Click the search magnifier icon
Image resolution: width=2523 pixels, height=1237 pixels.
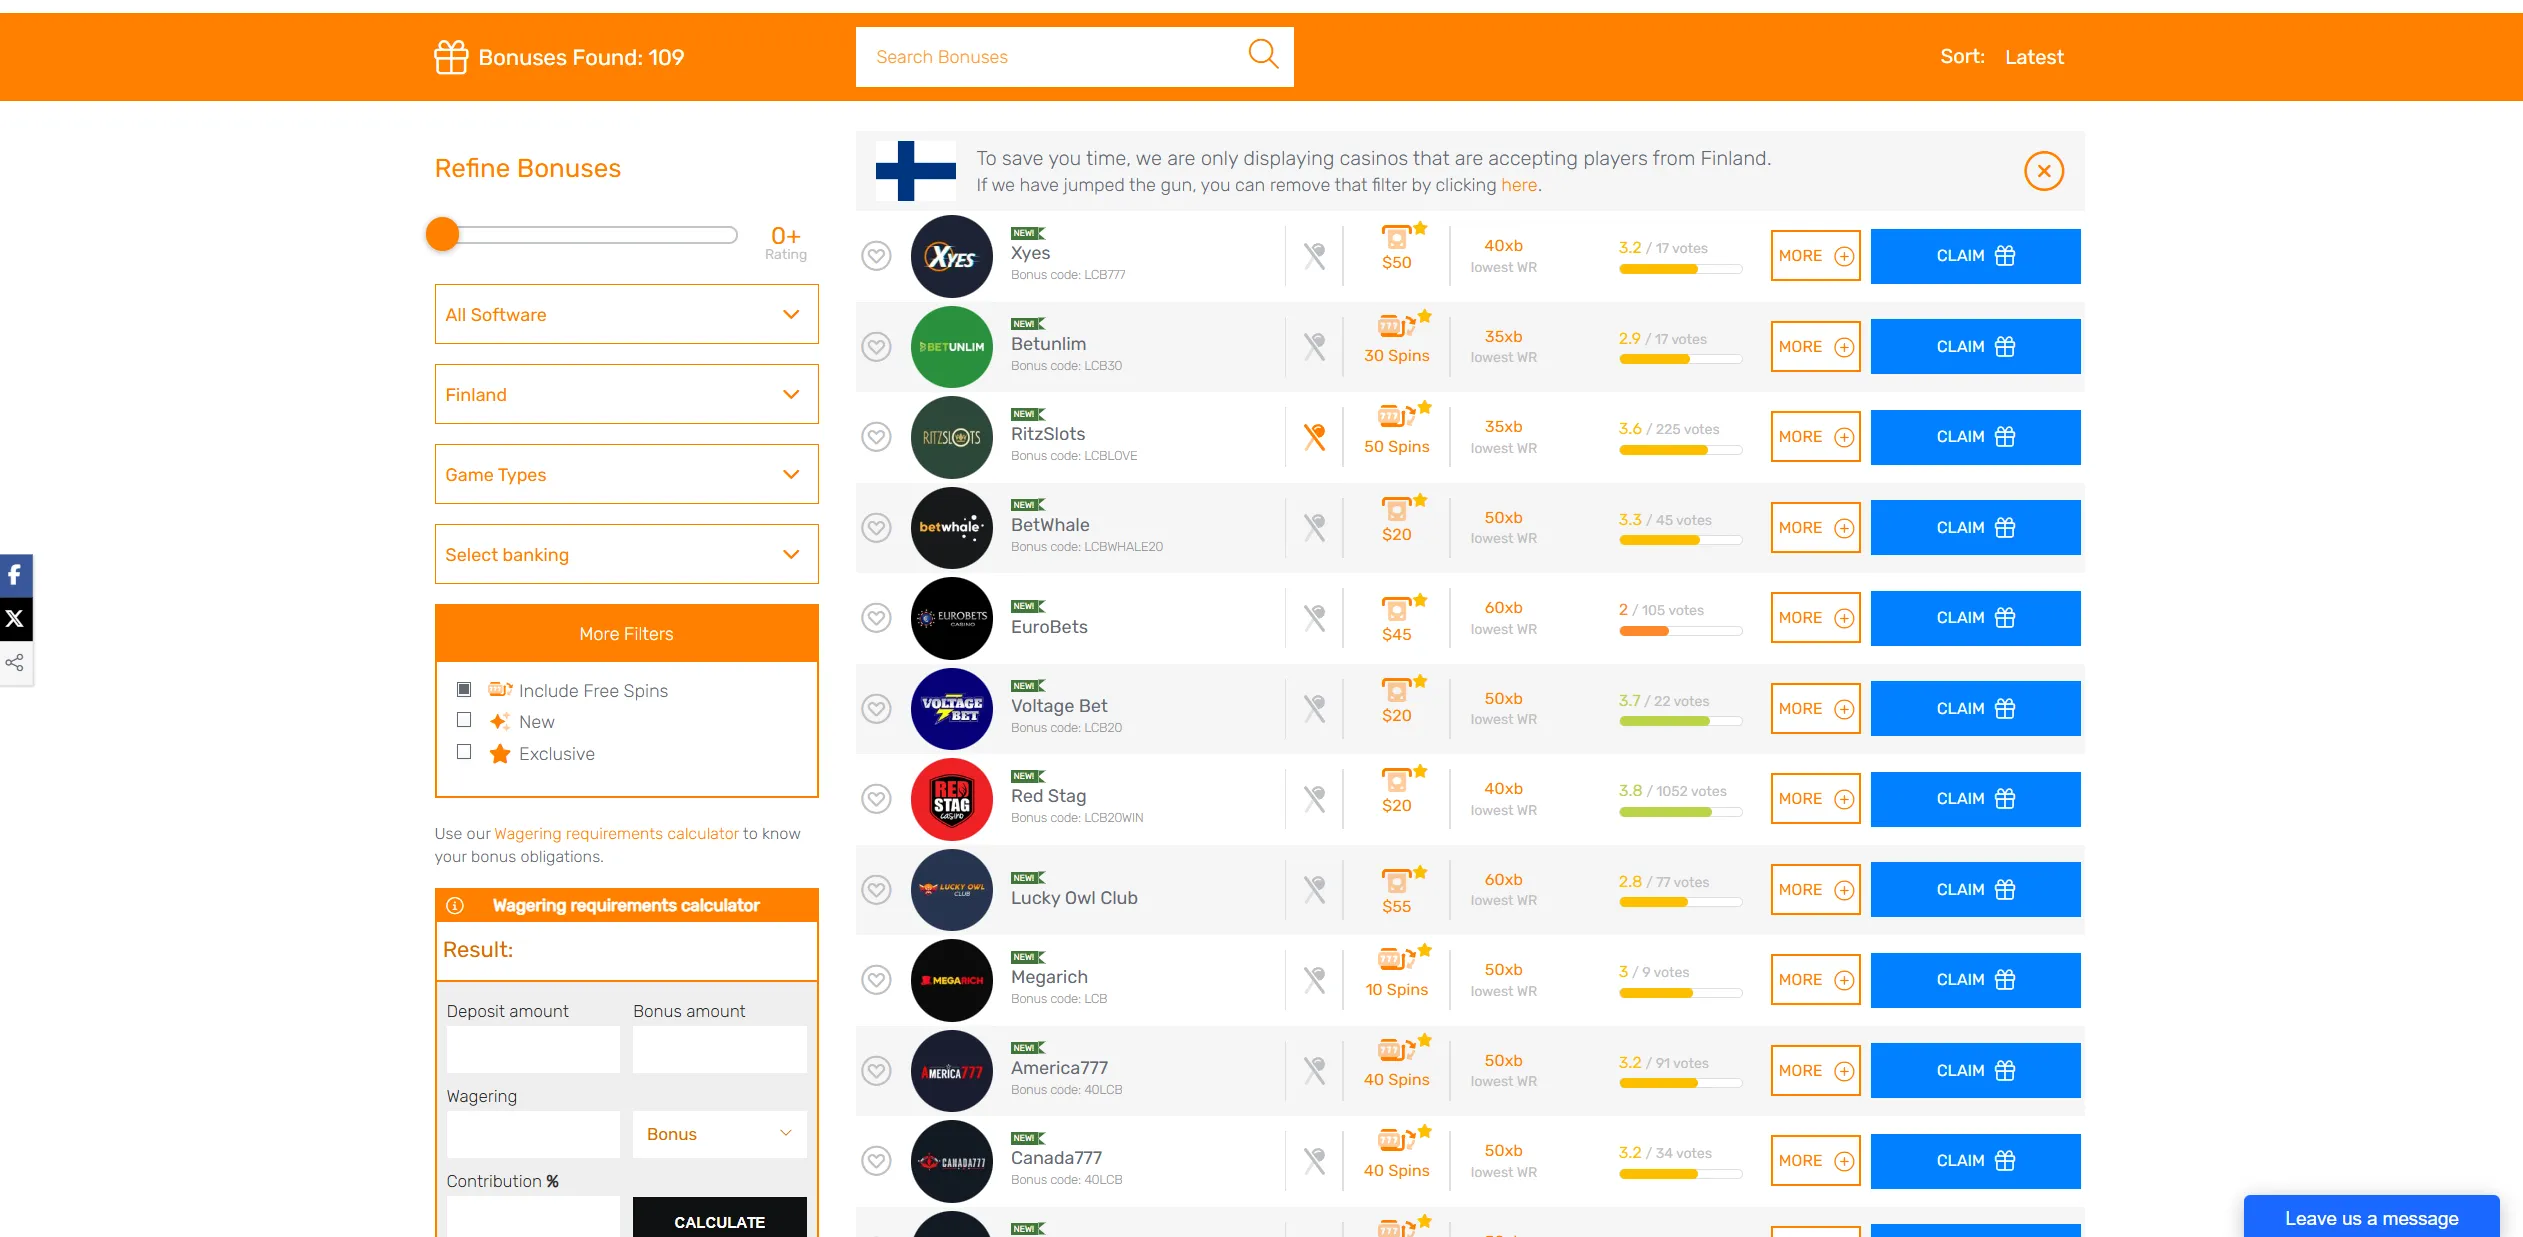pos(1263,54)
